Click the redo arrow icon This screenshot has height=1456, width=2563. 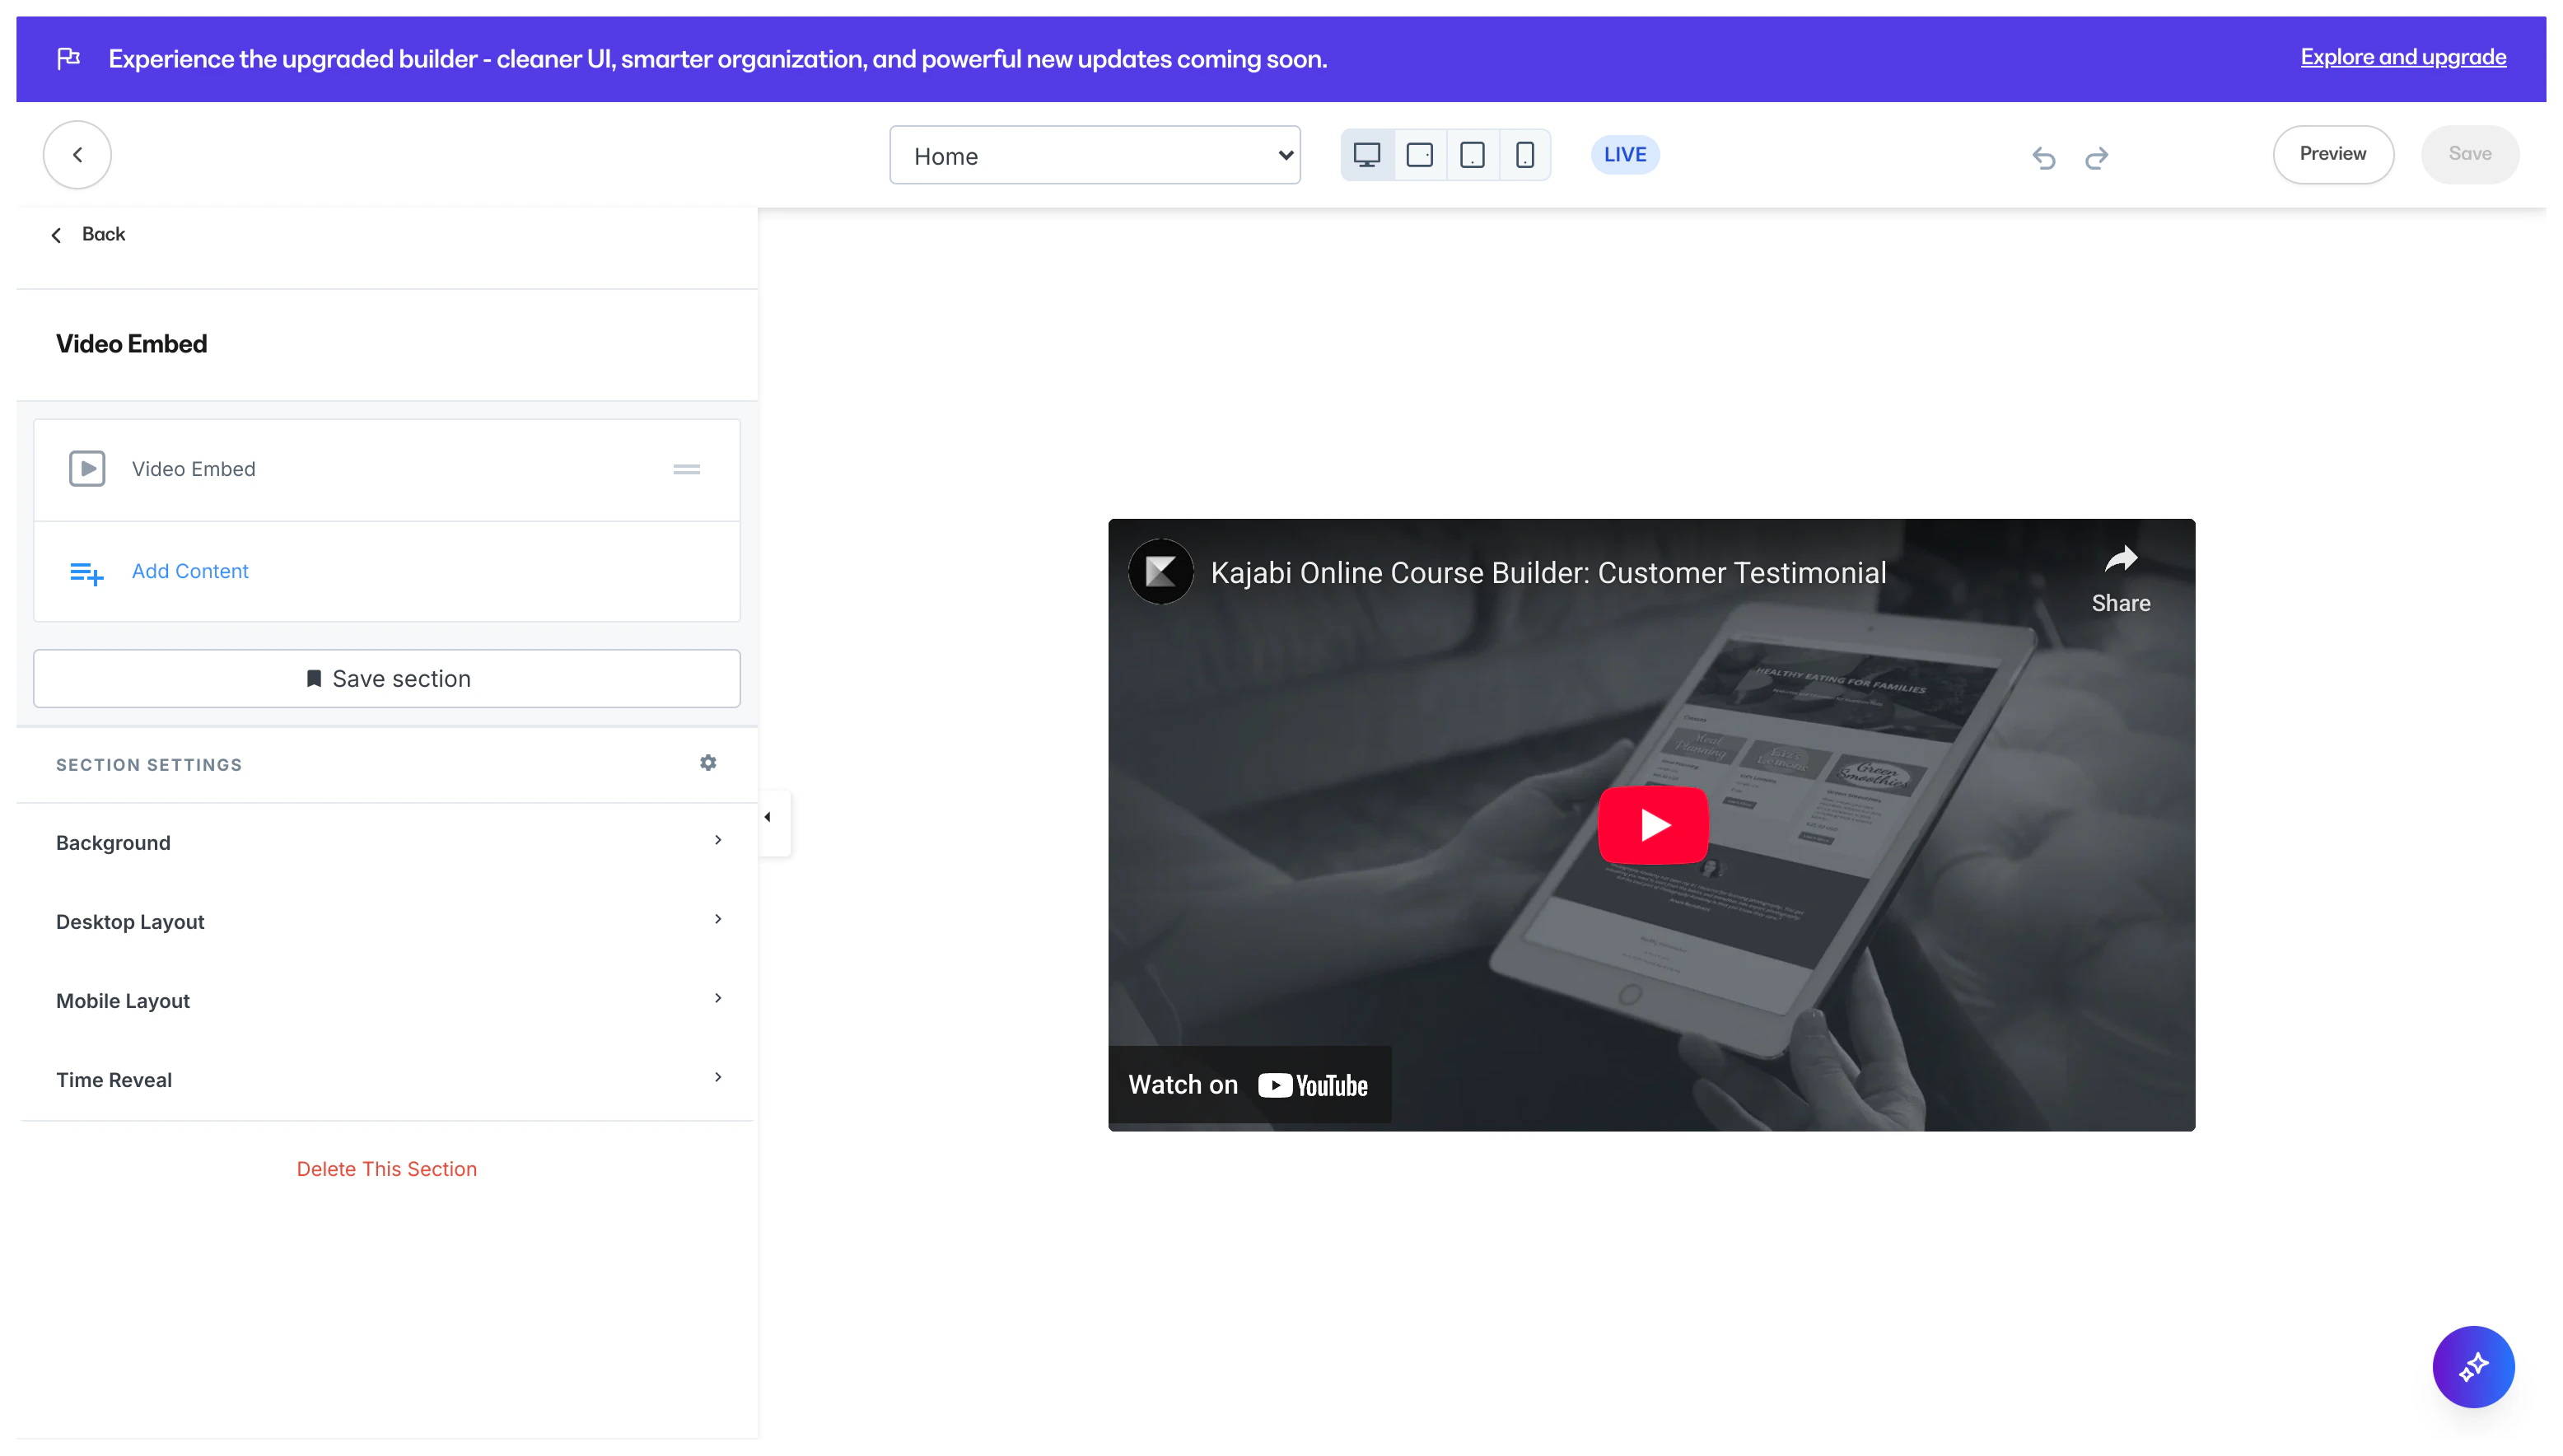tap(2097, 157)
